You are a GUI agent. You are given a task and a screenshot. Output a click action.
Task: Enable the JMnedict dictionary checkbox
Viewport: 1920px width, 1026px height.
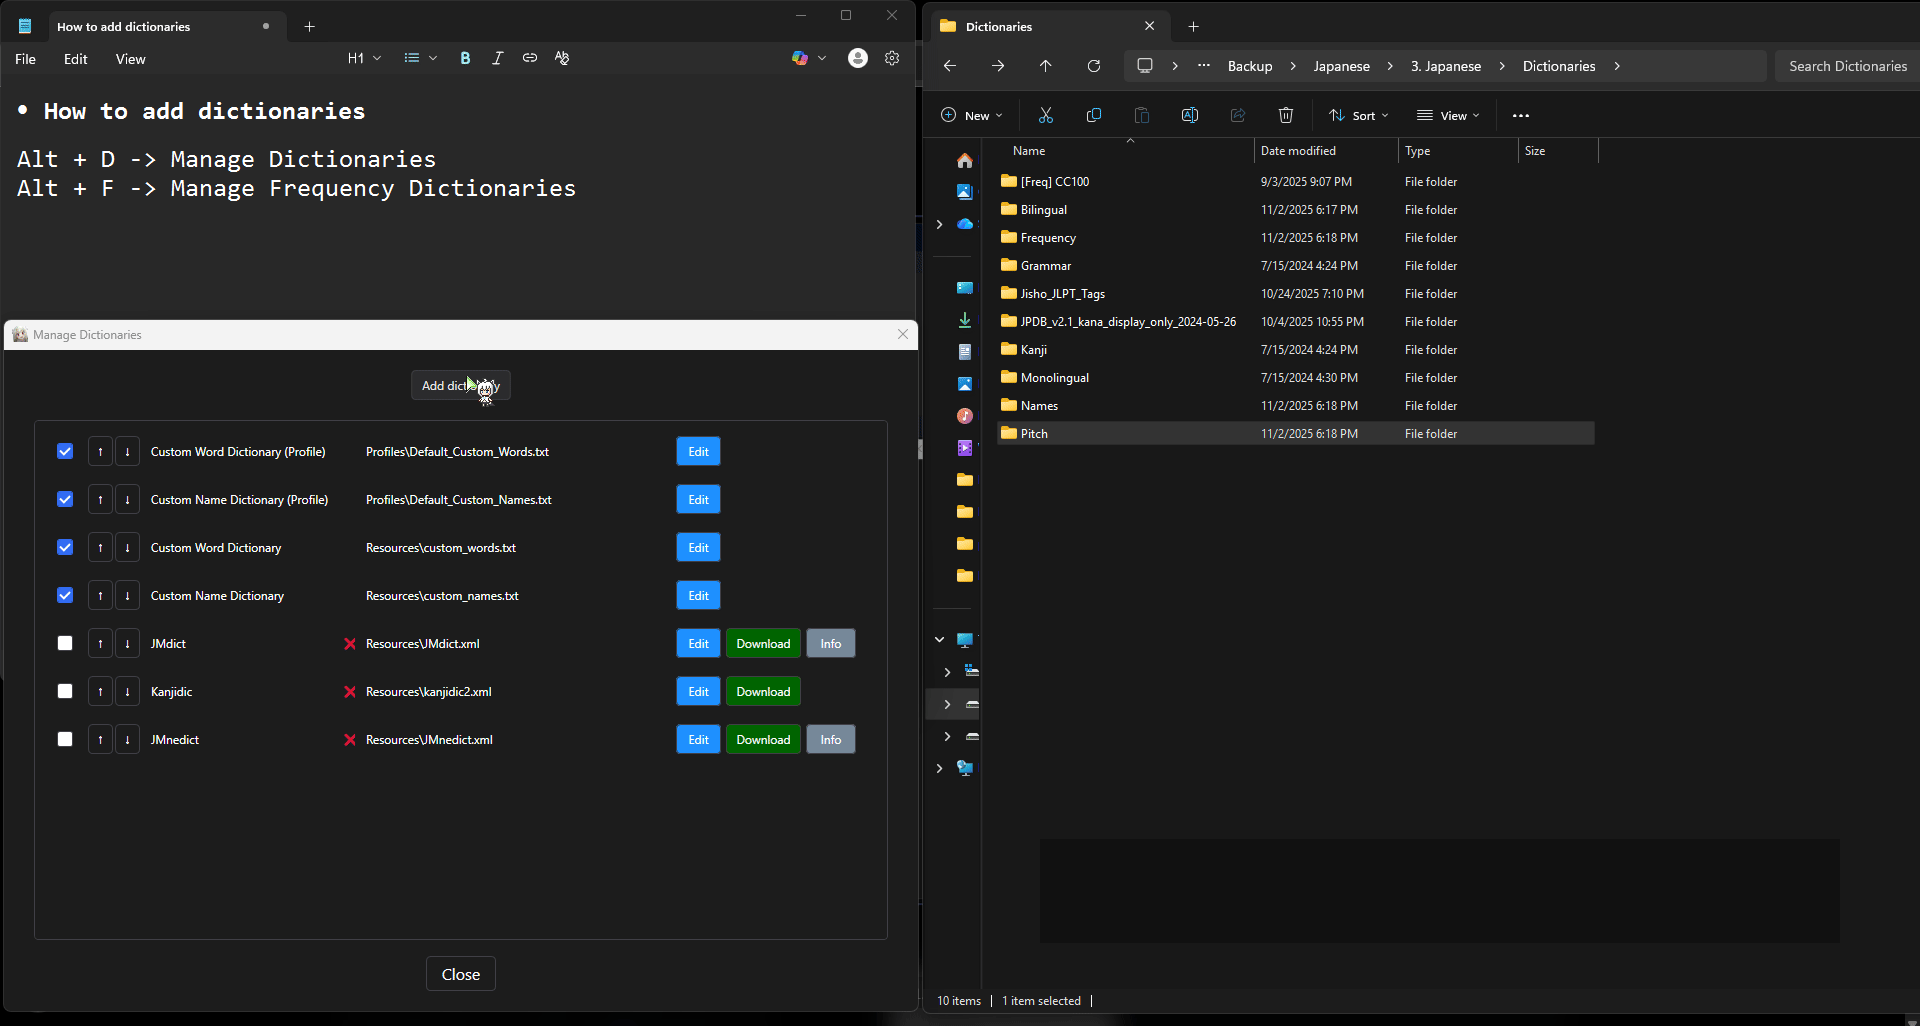(65, 740)
